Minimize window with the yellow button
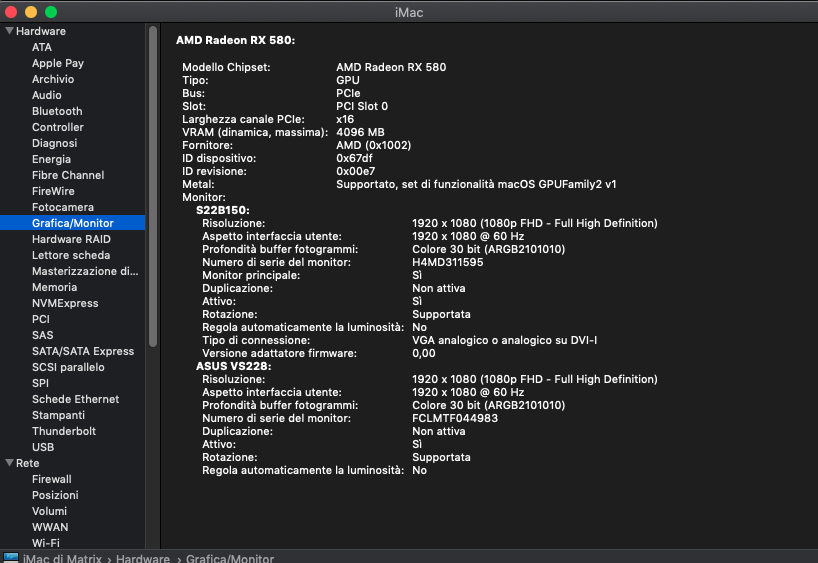Image resolution: width=818 pixels, height=563 pixels. [x=31, y=11]
